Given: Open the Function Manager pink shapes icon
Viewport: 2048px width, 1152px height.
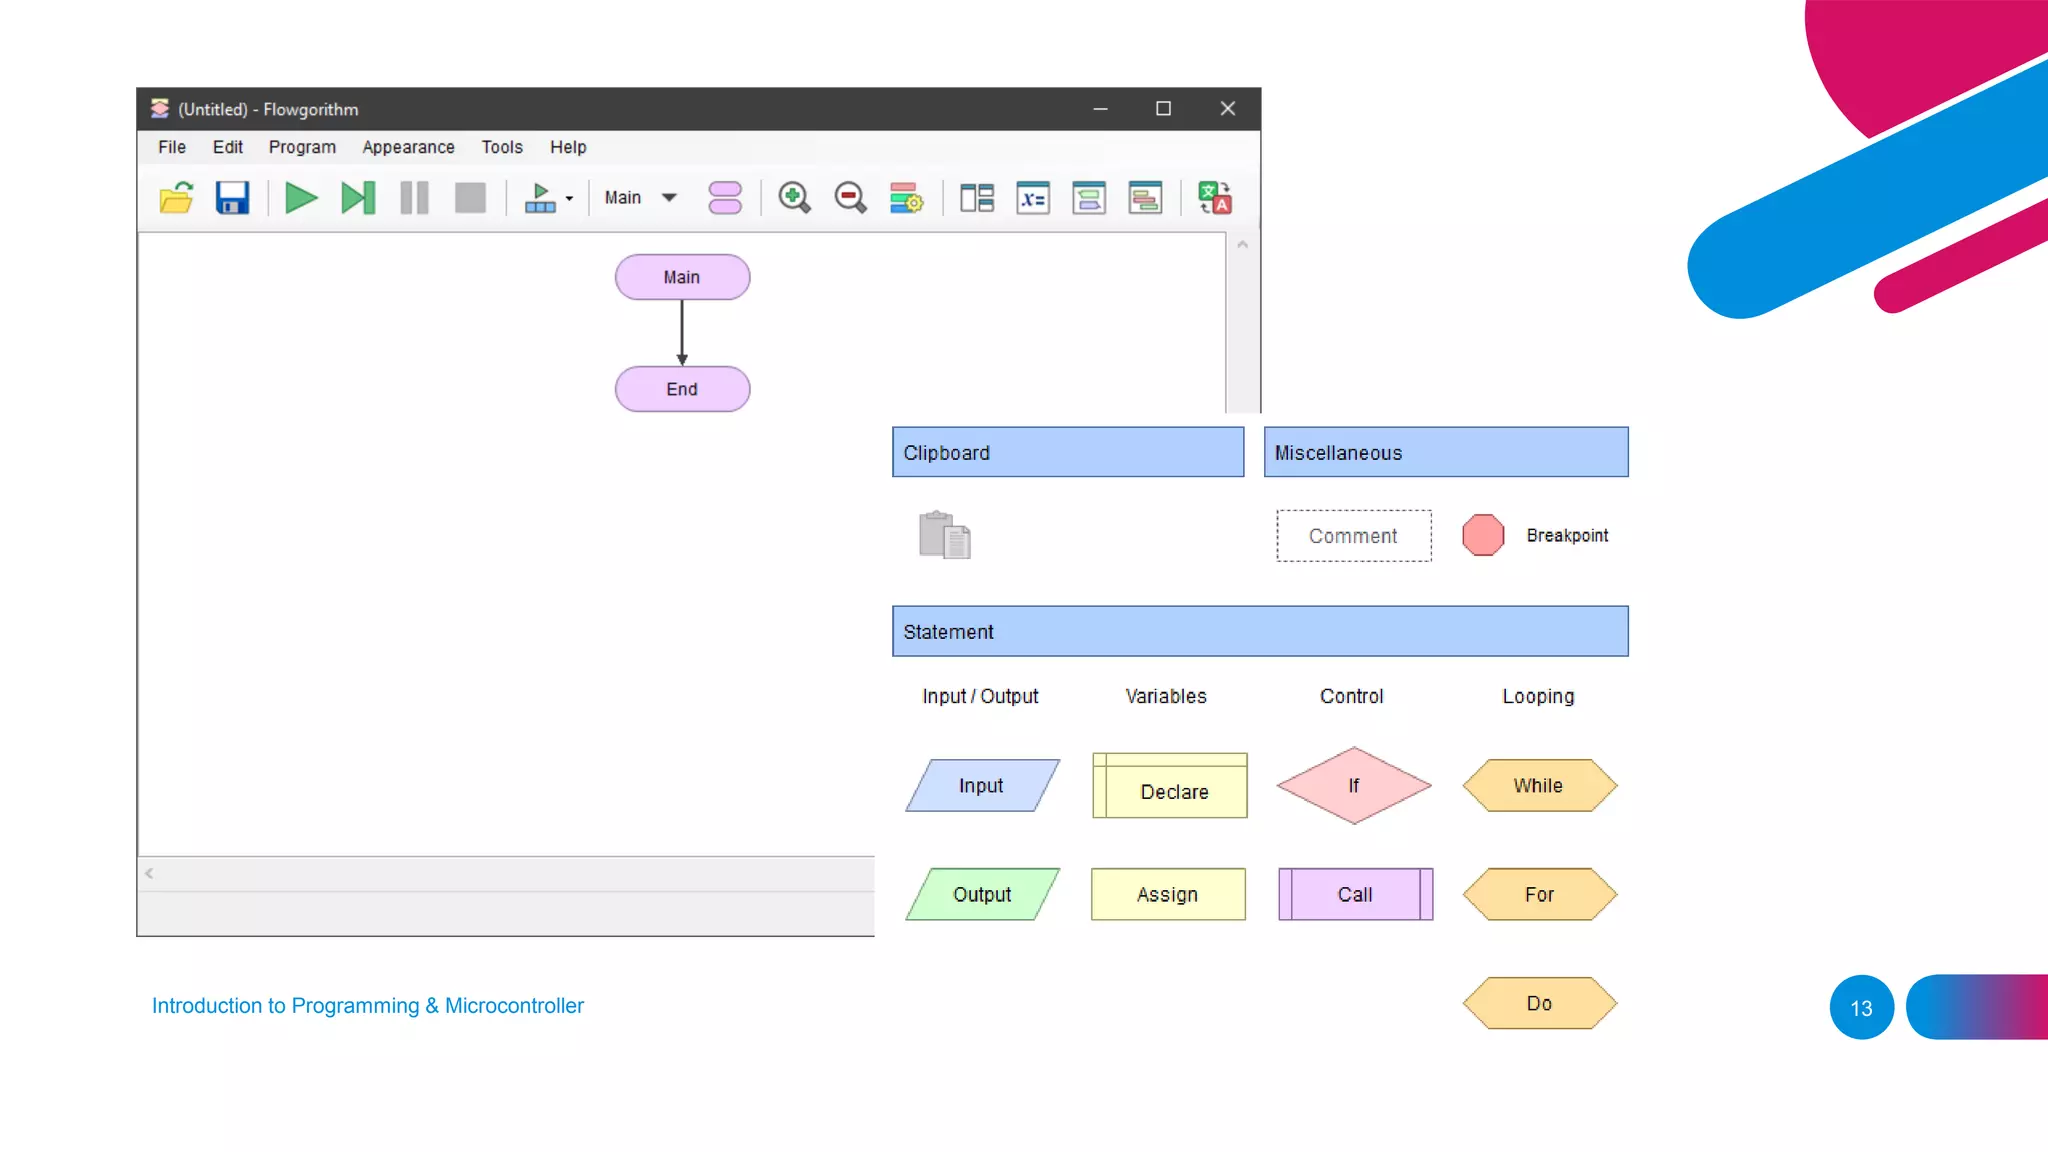Looking at the screenshot, I should pyautogui.click(x=724, y=198).
